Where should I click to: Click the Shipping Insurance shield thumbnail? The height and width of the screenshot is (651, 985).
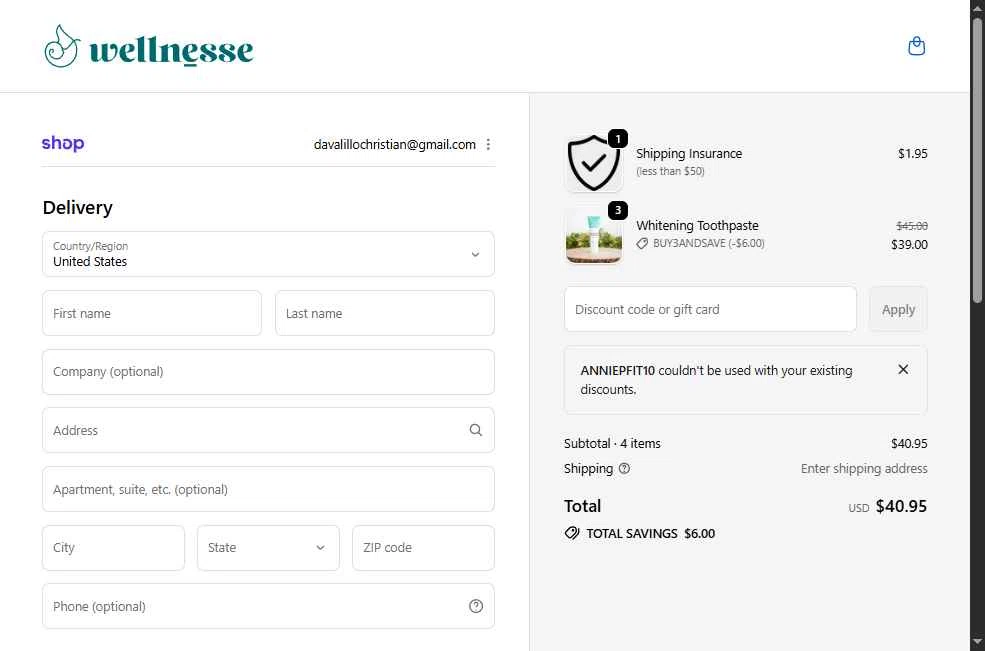click(x=594, y=163)
